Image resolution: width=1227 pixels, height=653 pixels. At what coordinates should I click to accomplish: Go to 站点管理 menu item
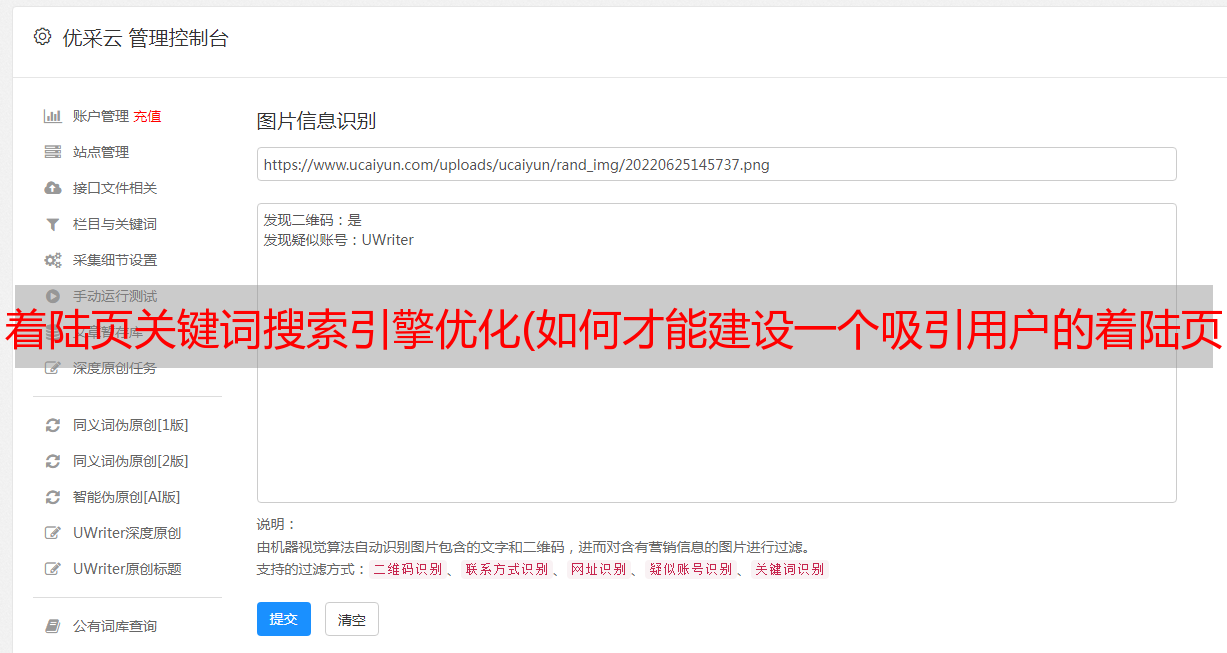pyautogui.click(x=101, y=152)
